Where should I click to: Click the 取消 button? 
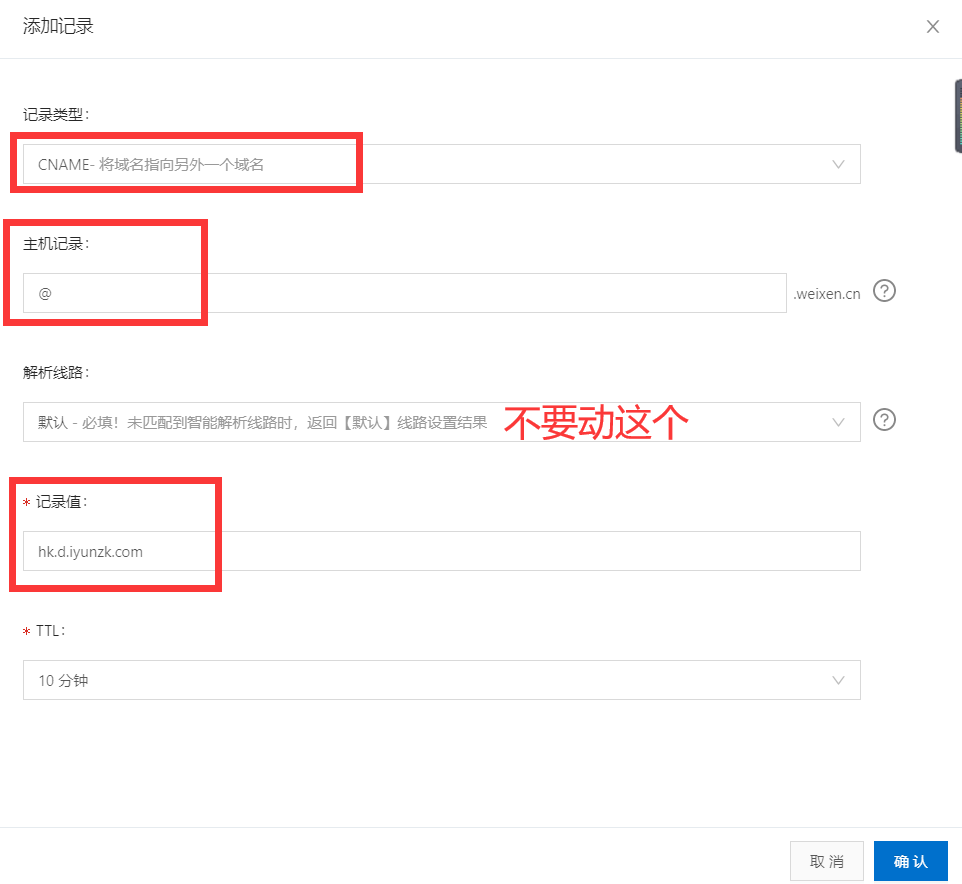pyautogui.click(x=826, y=861)
